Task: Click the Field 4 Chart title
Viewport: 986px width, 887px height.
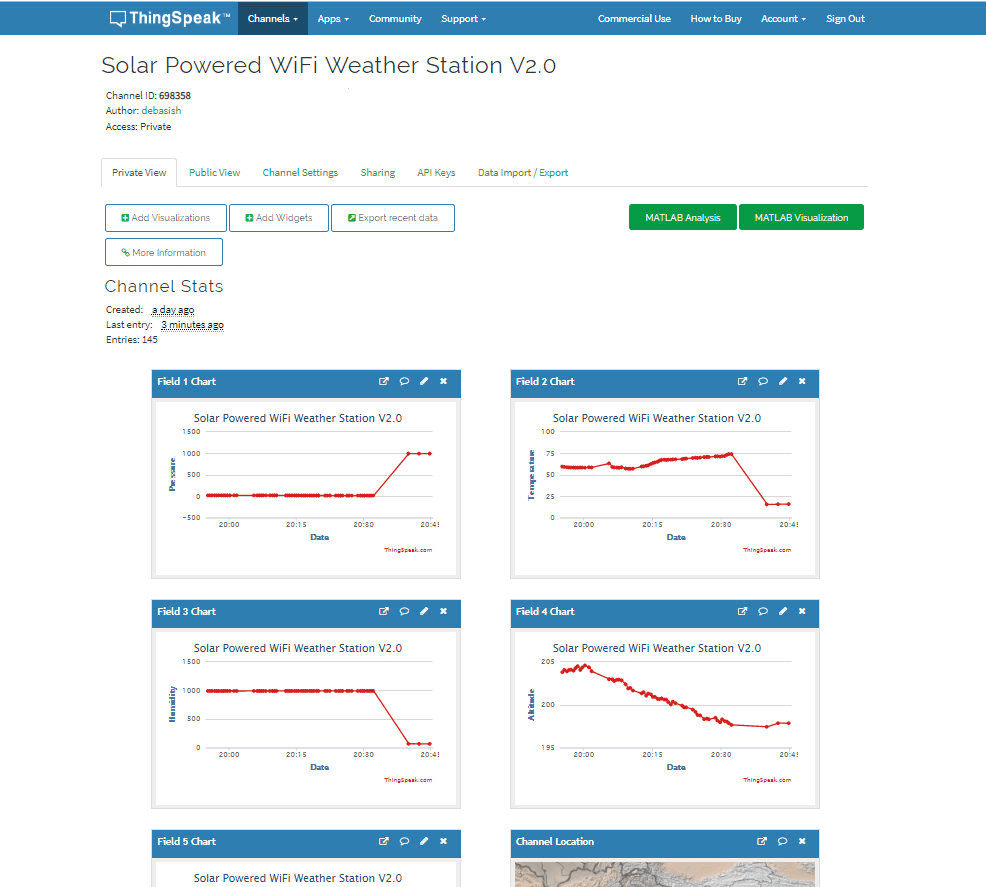Action: 545,611
